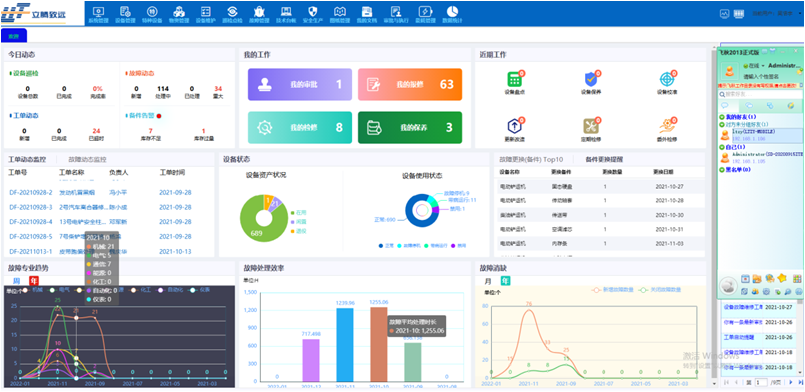Switch to 备件更换提醒 tab

point(604,160)
